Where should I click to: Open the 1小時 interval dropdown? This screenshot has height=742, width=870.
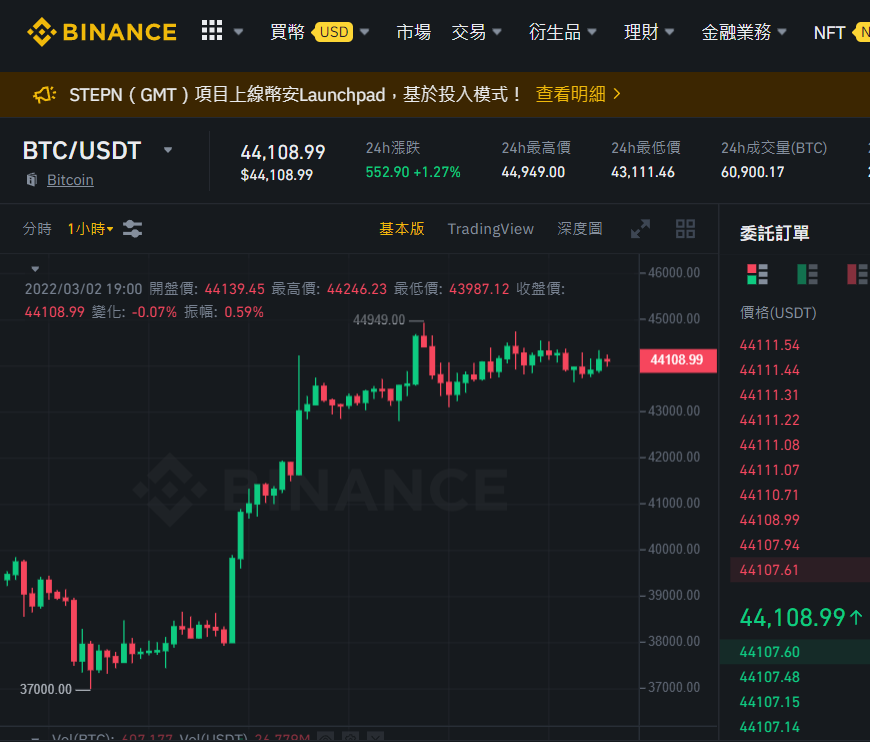click(x=90, y=229)
